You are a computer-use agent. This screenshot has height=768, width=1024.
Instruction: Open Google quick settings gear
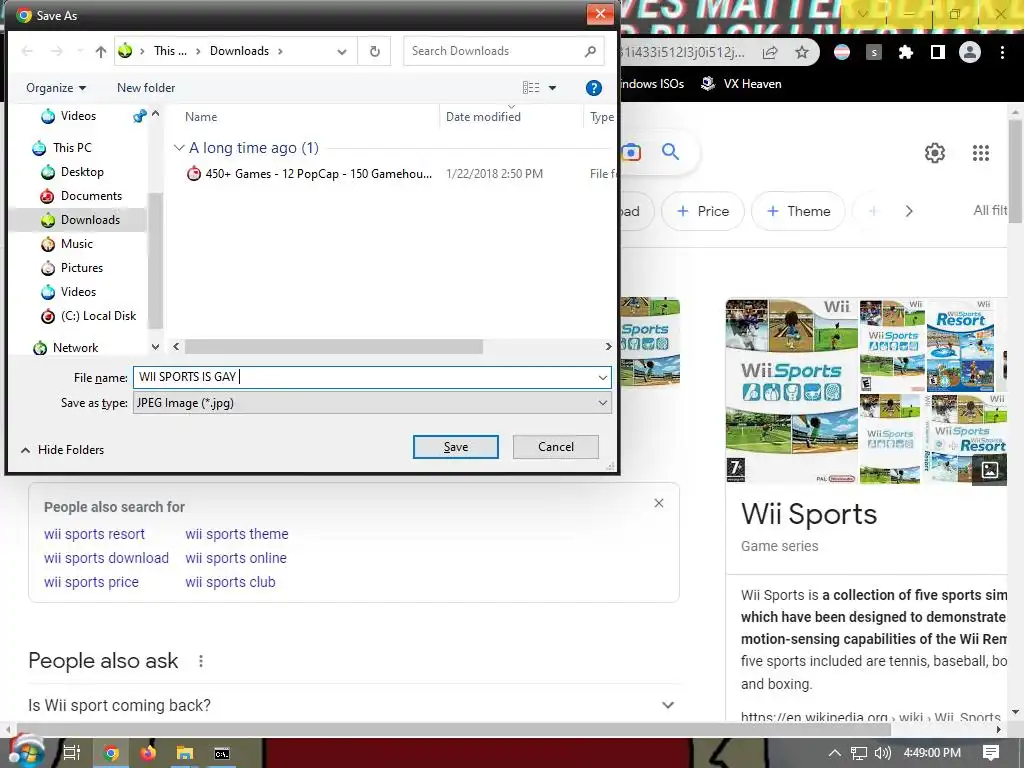(x=935, y=153)
